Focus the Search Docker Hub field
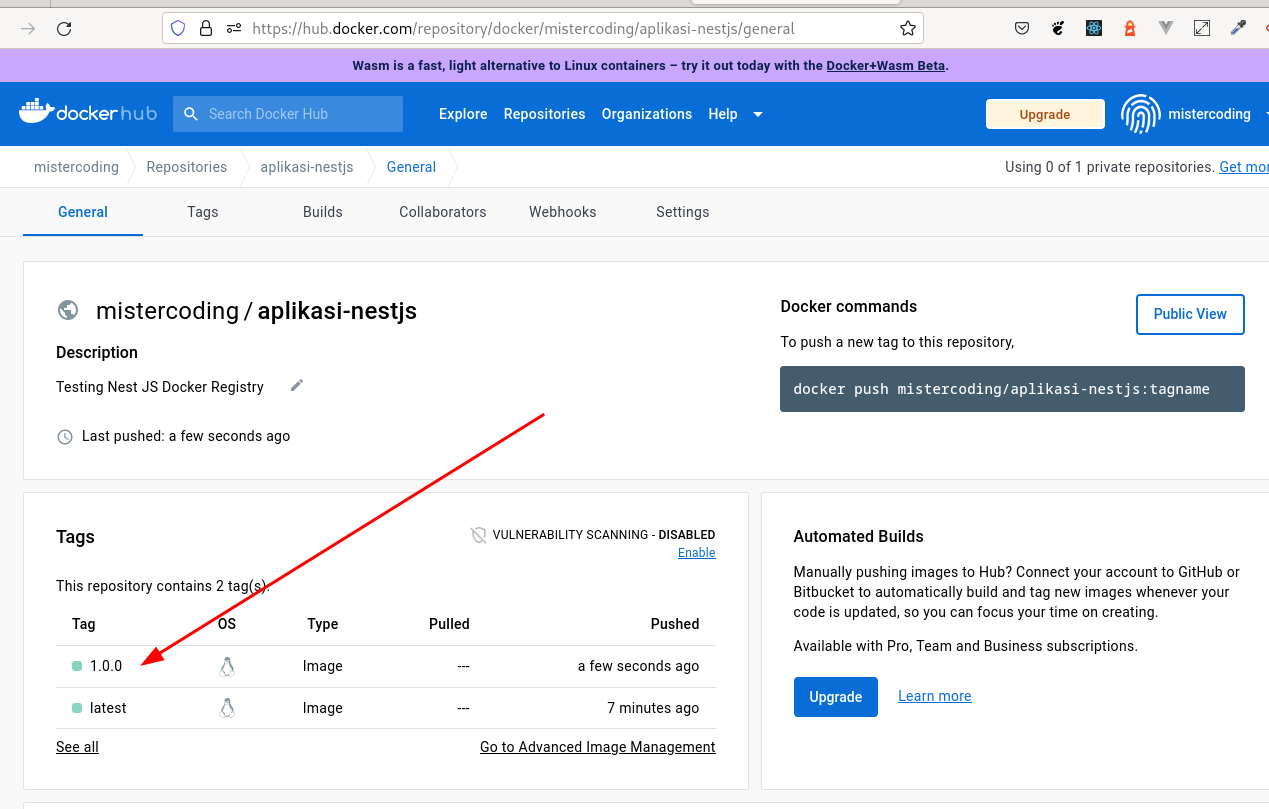The image size is (1269, 809). 288,114
